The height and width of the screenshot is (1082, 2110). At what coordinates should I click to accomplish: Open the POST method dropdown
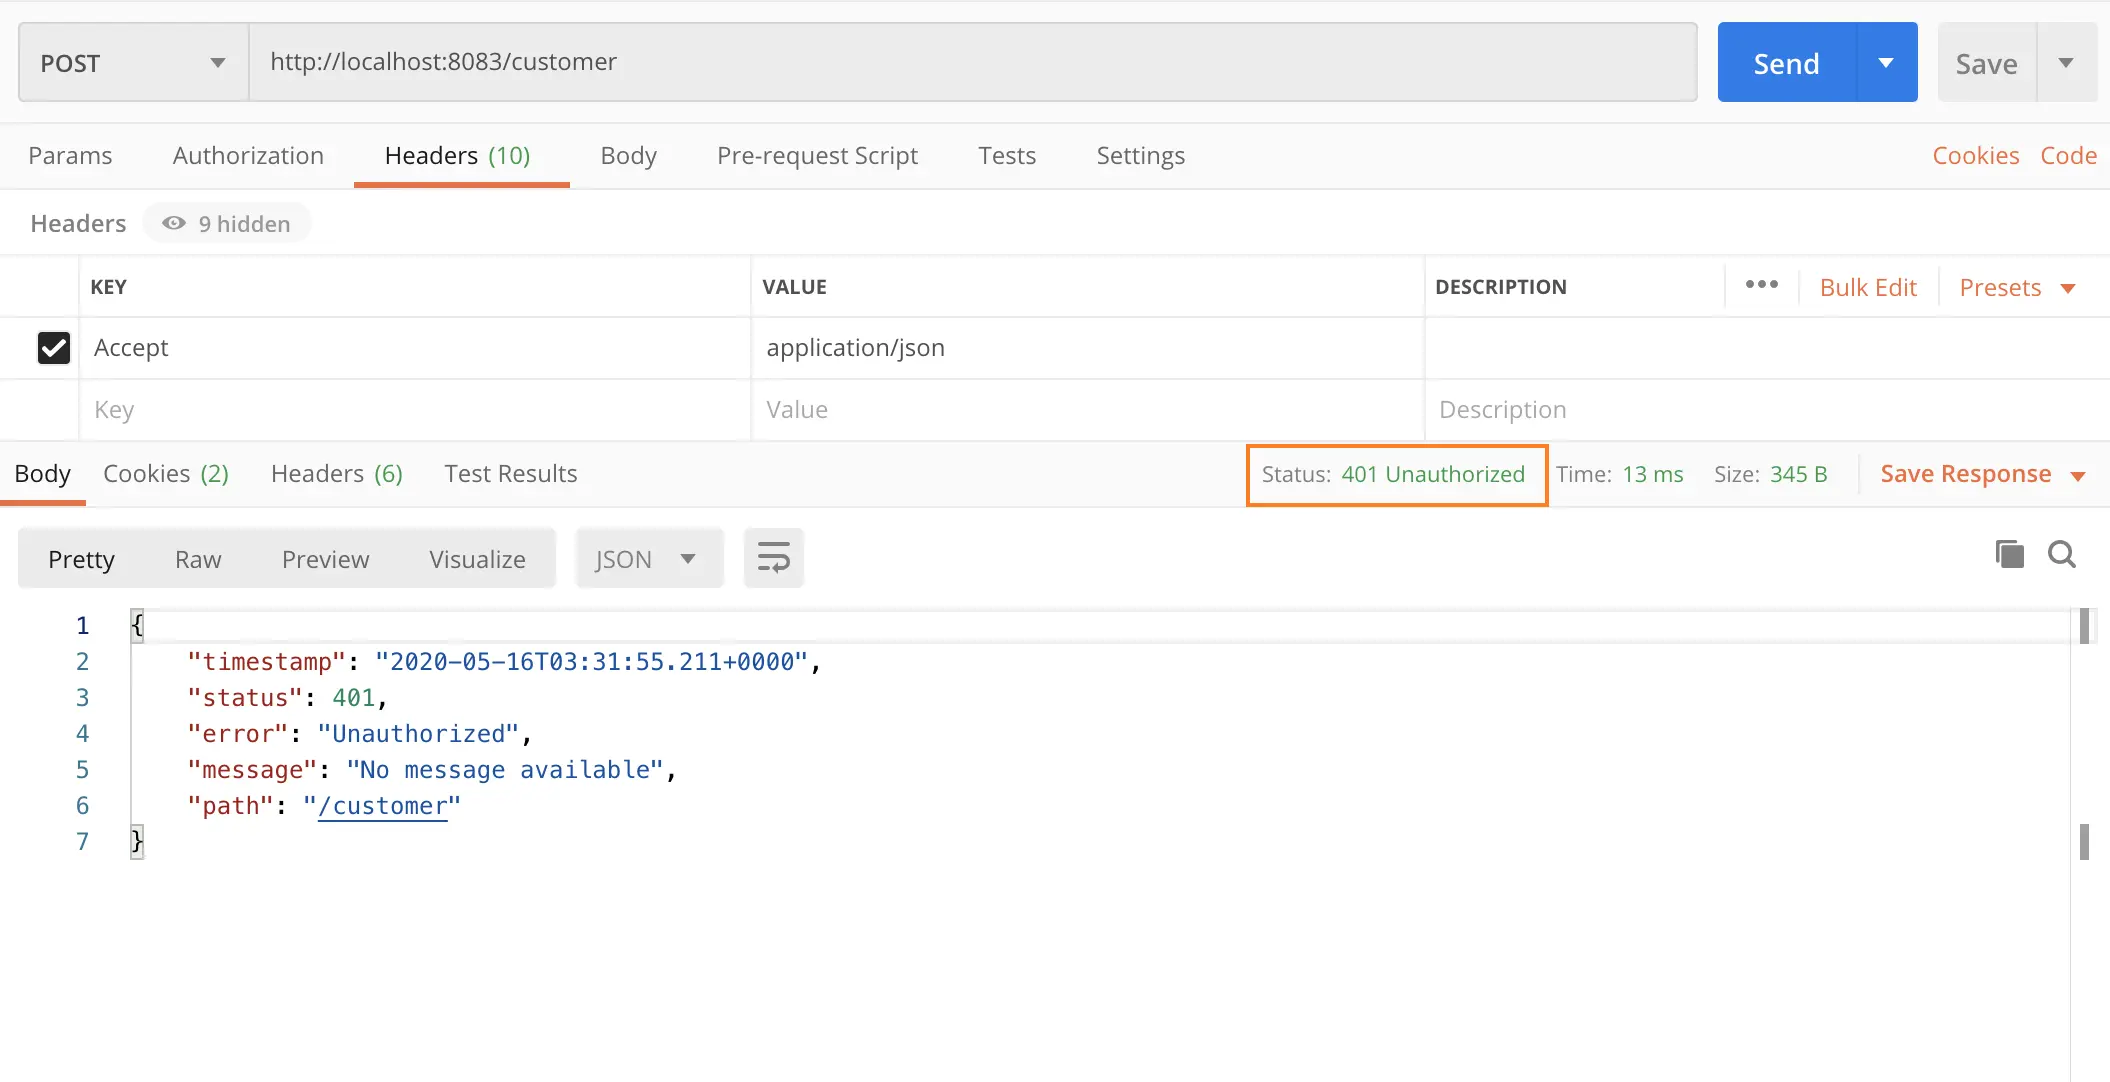click(133, 63)
